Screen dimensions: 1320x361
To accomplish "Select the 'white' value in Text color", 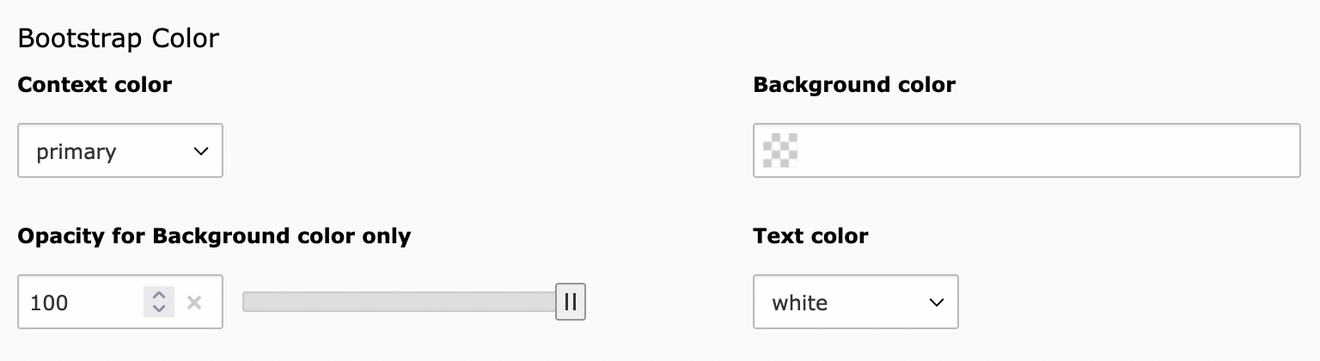I will coord(800,302).
